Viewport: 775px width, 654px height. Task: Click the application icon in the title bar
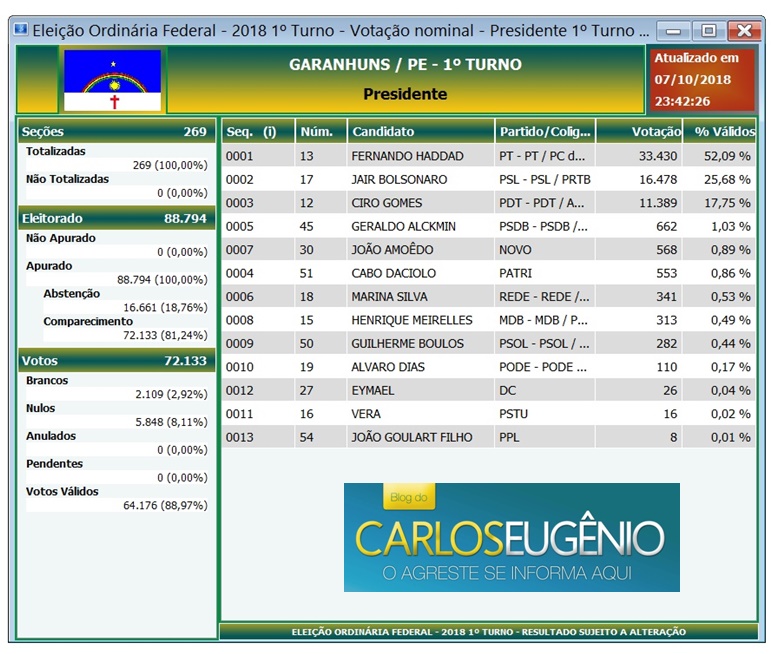pyautogui.click(x=21, y=30)
